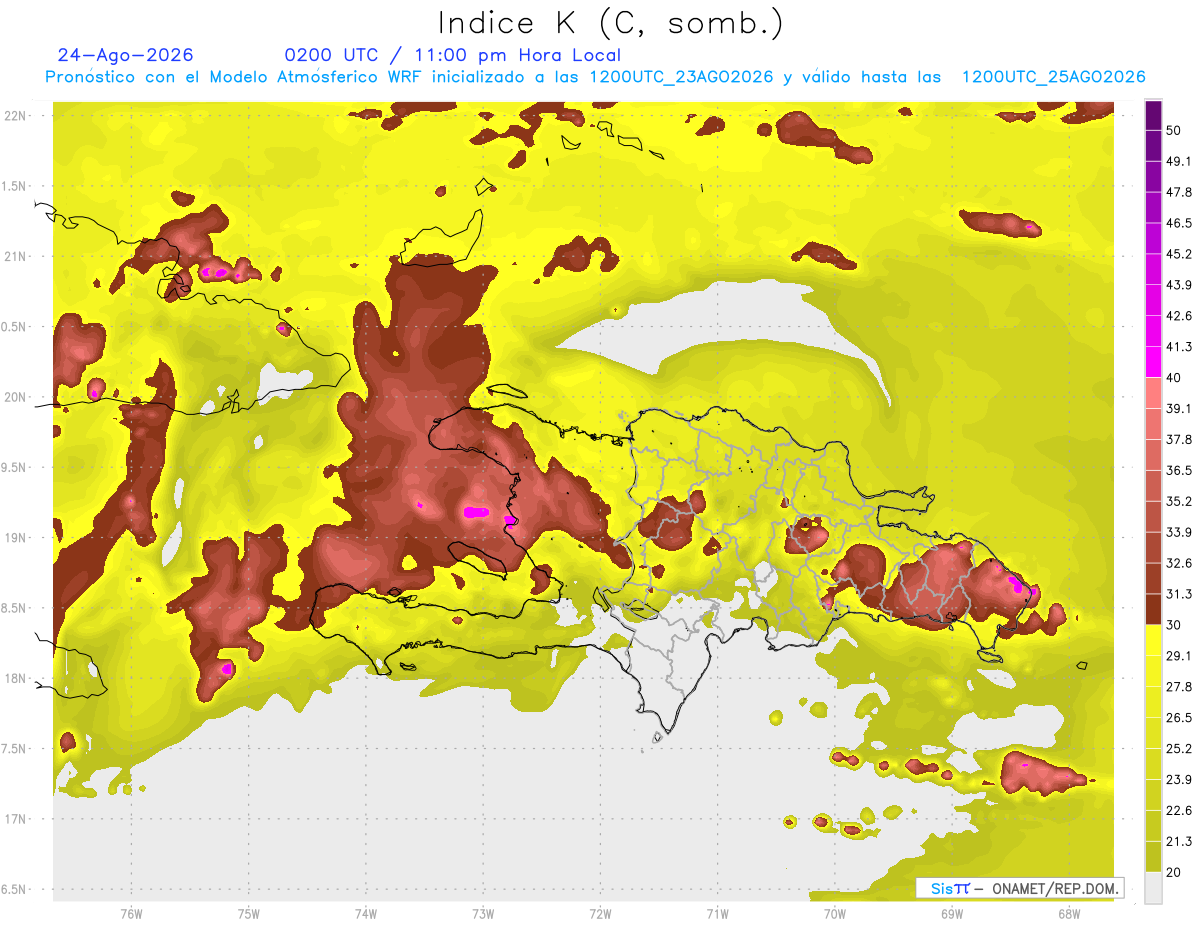The width and height of the screenshot is (1200, 927).
Task: Click the colorbar value '39.1'
Action: pyautogui.click(x=1179, y=408)
